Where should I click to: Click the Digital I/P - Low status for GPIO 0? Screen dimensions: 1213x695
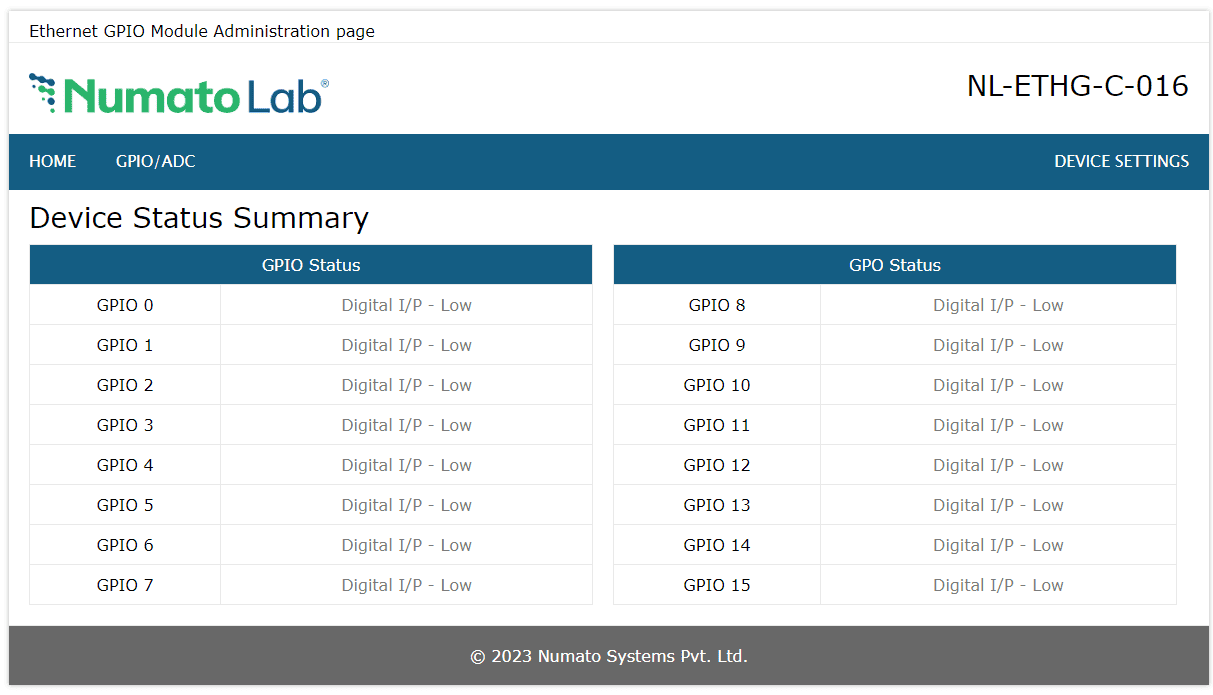pyautogui.click(x=406, y=304)
